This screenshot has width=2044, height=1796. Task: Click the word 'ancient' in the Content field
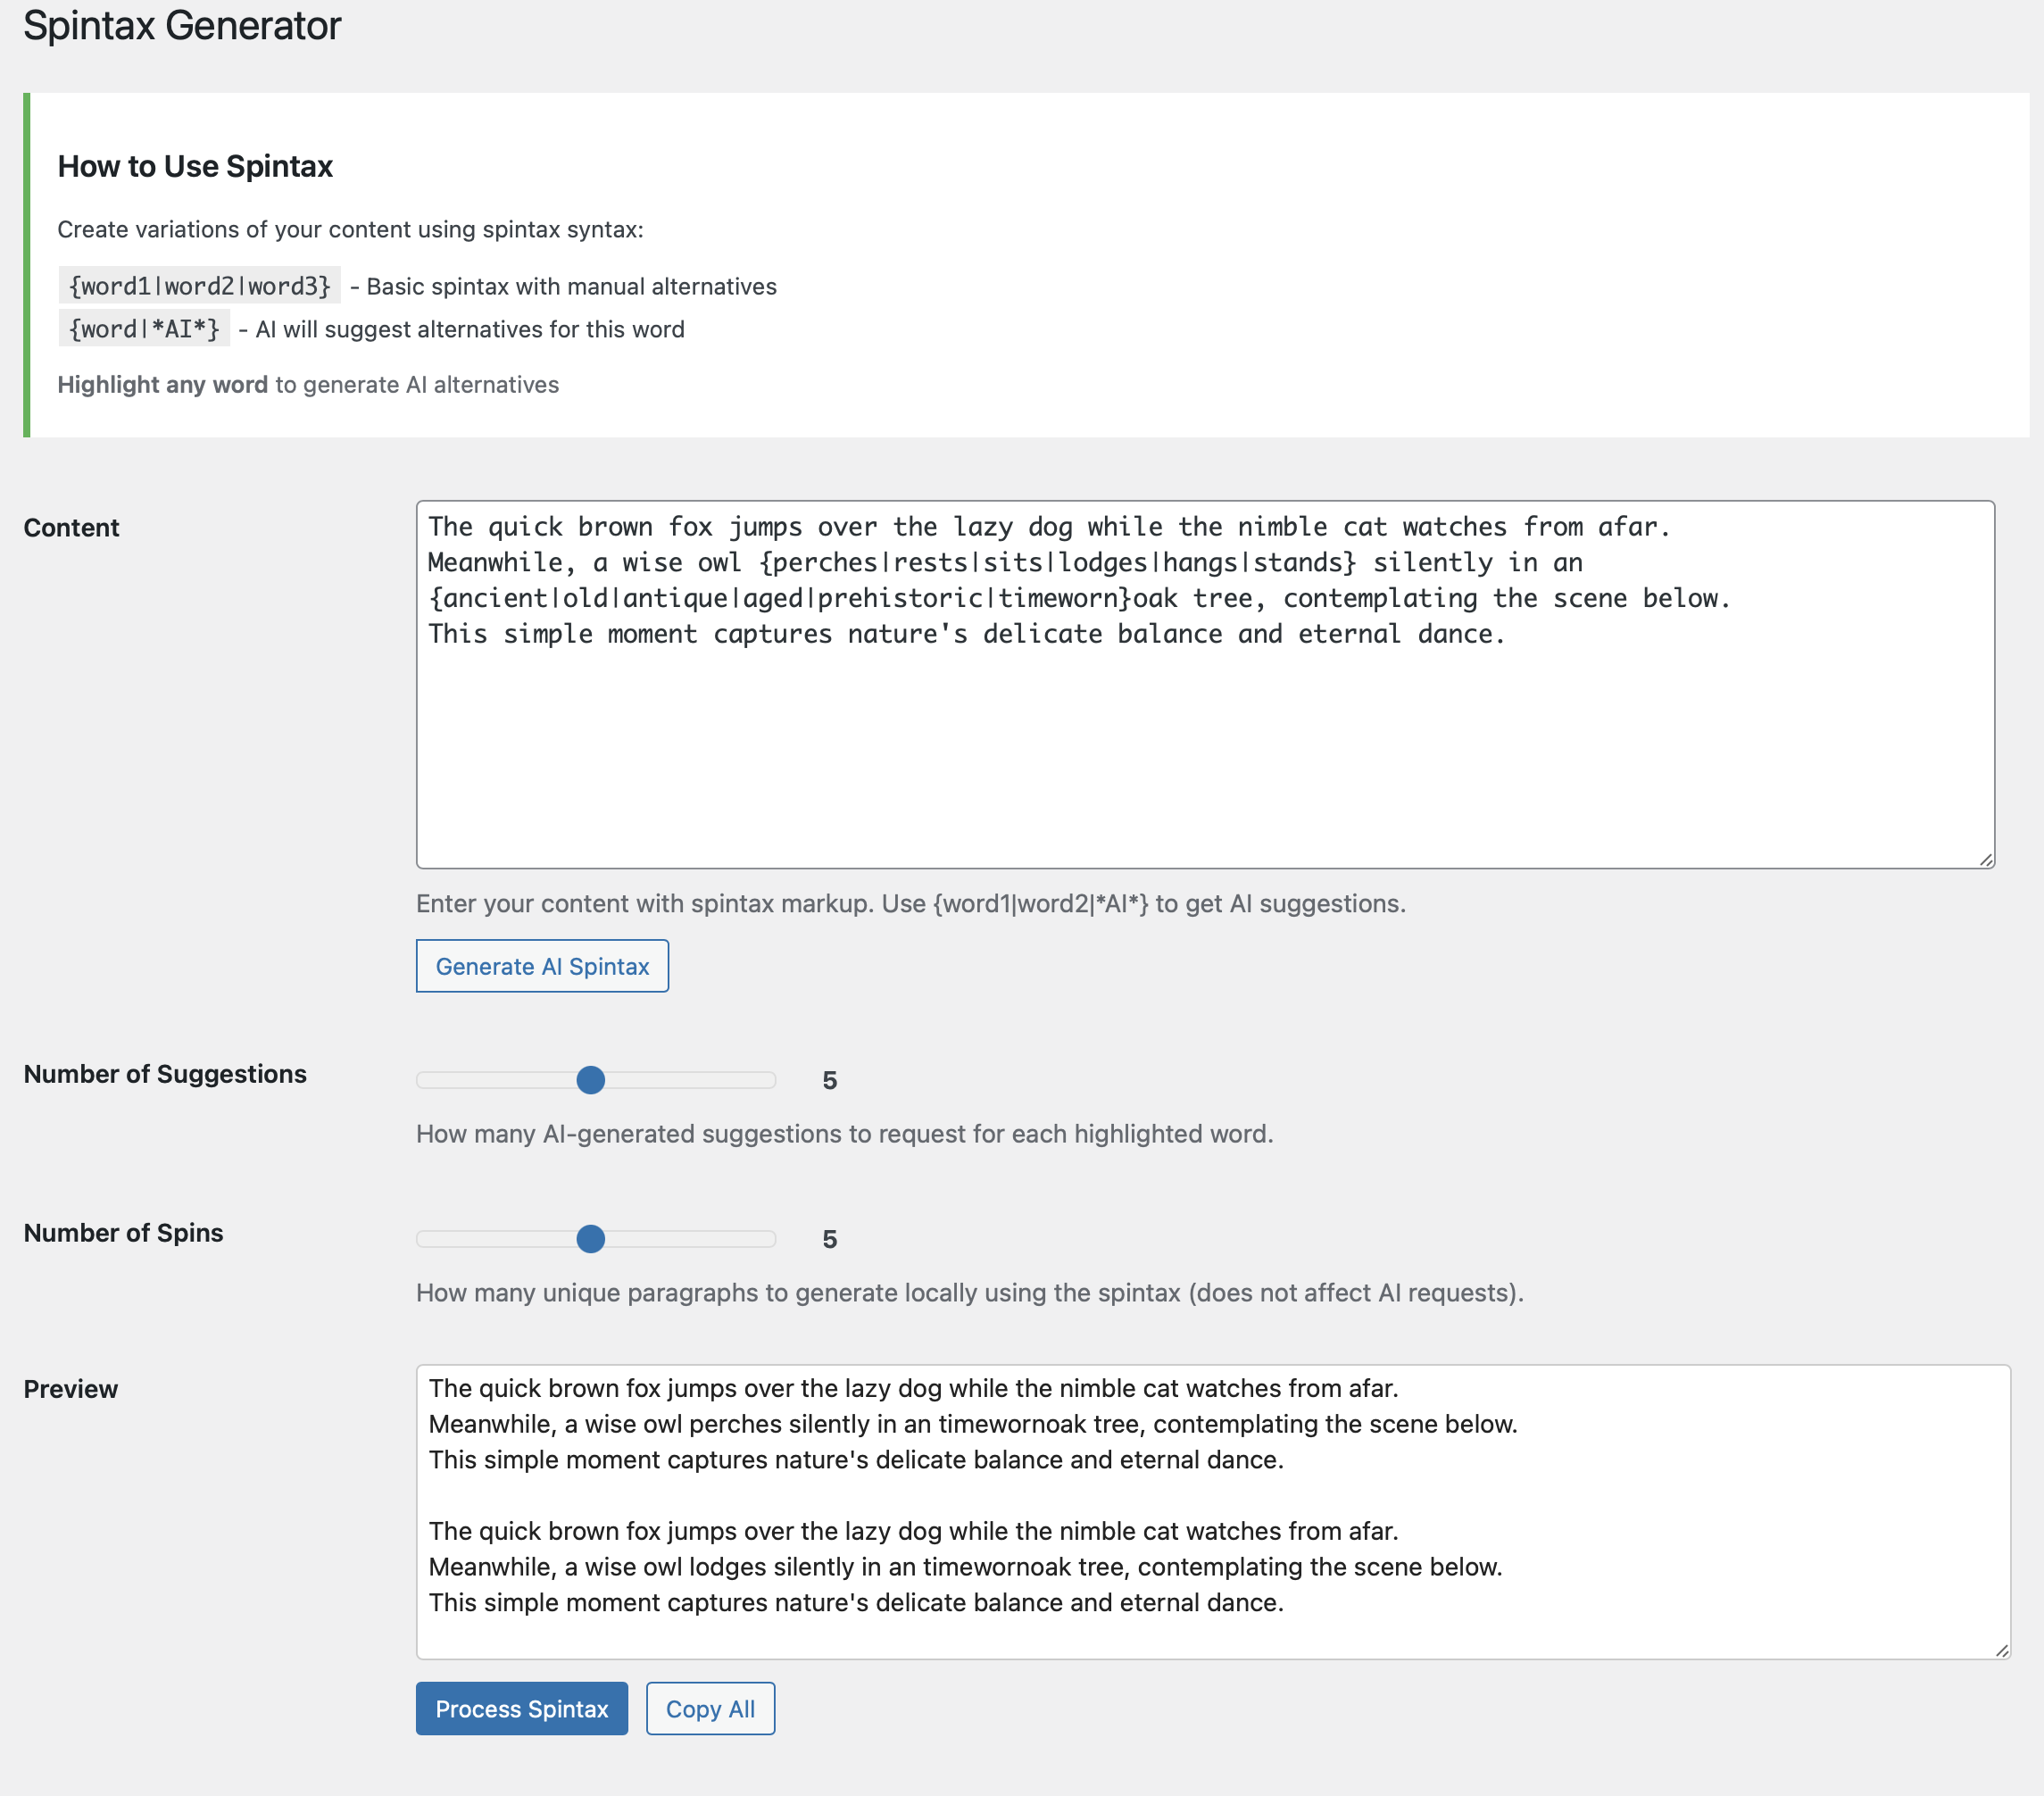pyautogui.click(x=495, y=599)
